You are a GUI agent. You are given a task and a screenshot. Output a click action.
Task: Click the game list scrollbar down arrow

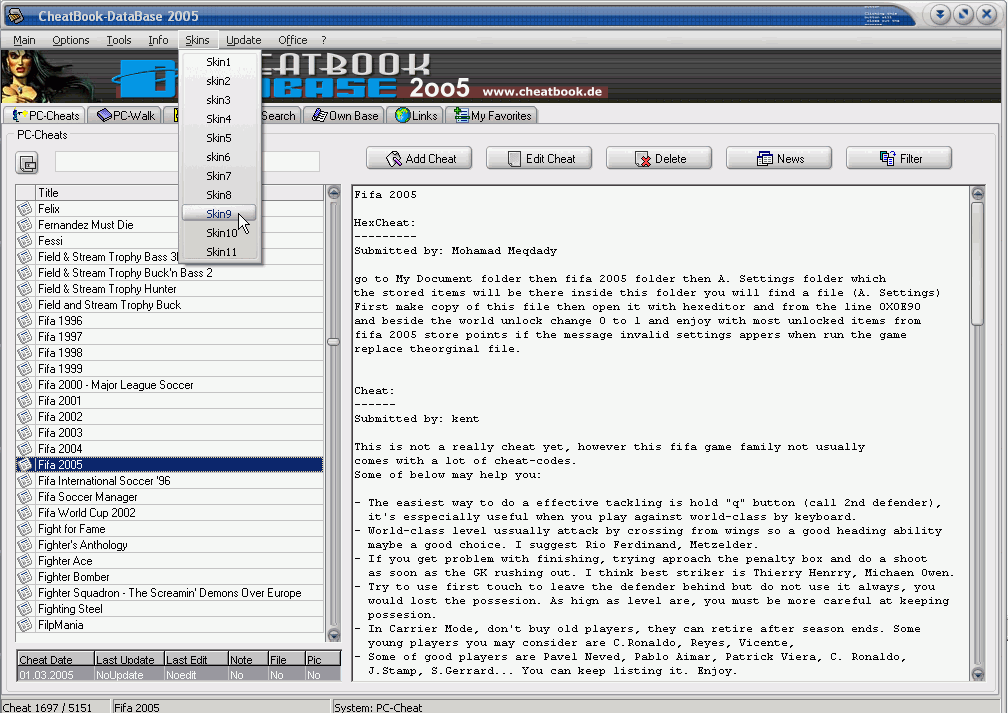[333, 634]
